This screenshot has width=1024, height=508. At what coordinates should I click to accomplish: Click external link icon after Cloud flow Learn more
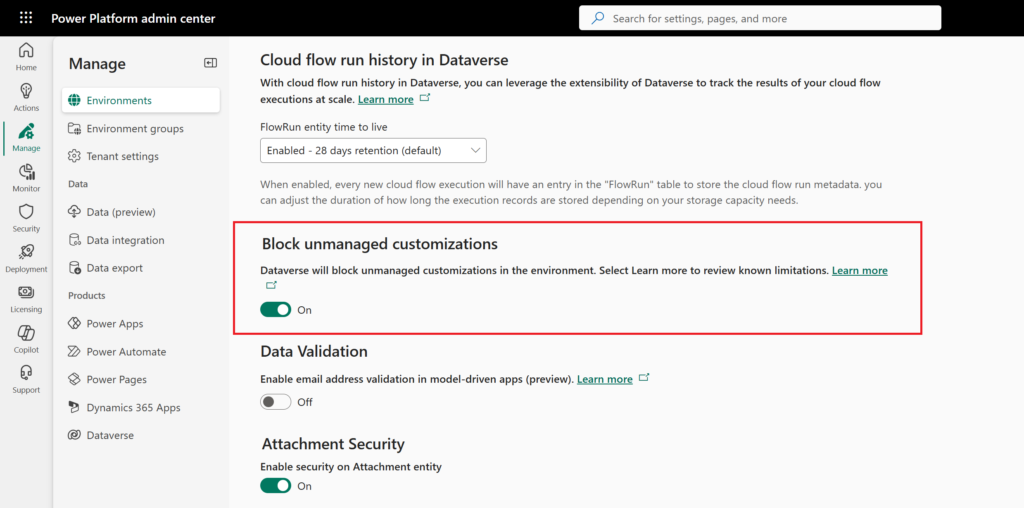[x=424, y=99]
